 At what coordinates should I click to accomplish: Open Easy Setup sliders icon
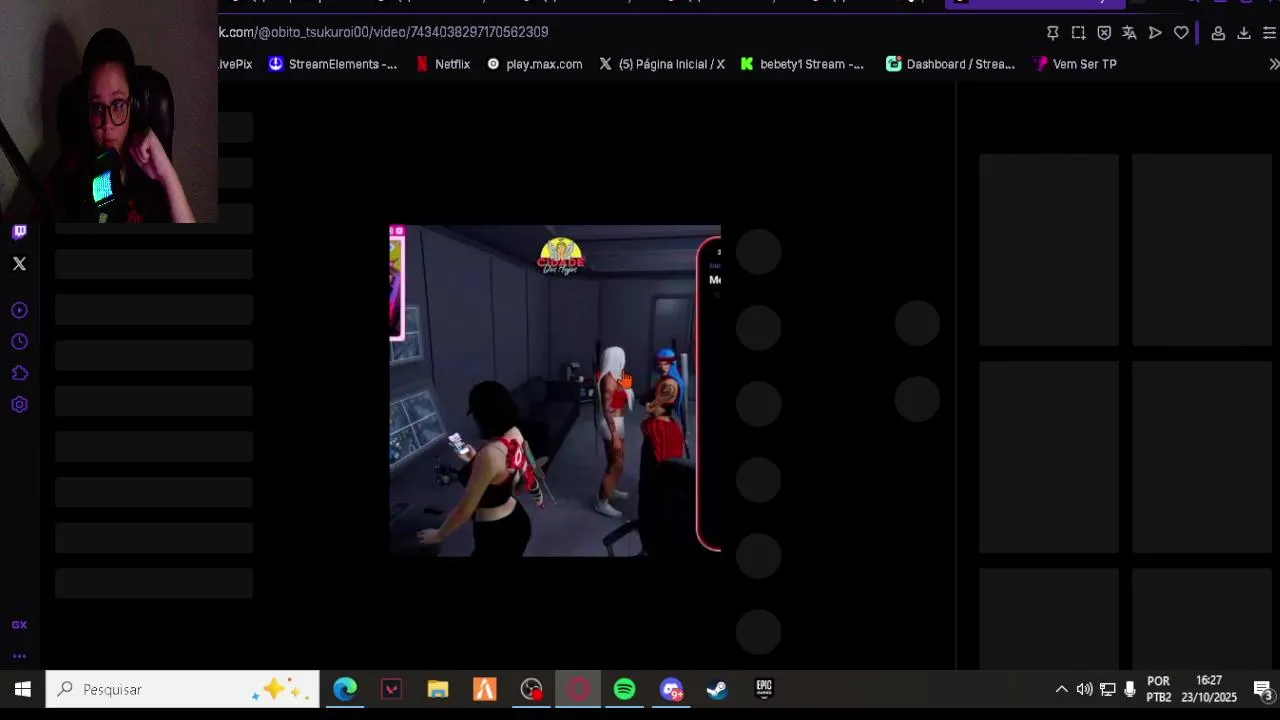(x=1270, y=33)
